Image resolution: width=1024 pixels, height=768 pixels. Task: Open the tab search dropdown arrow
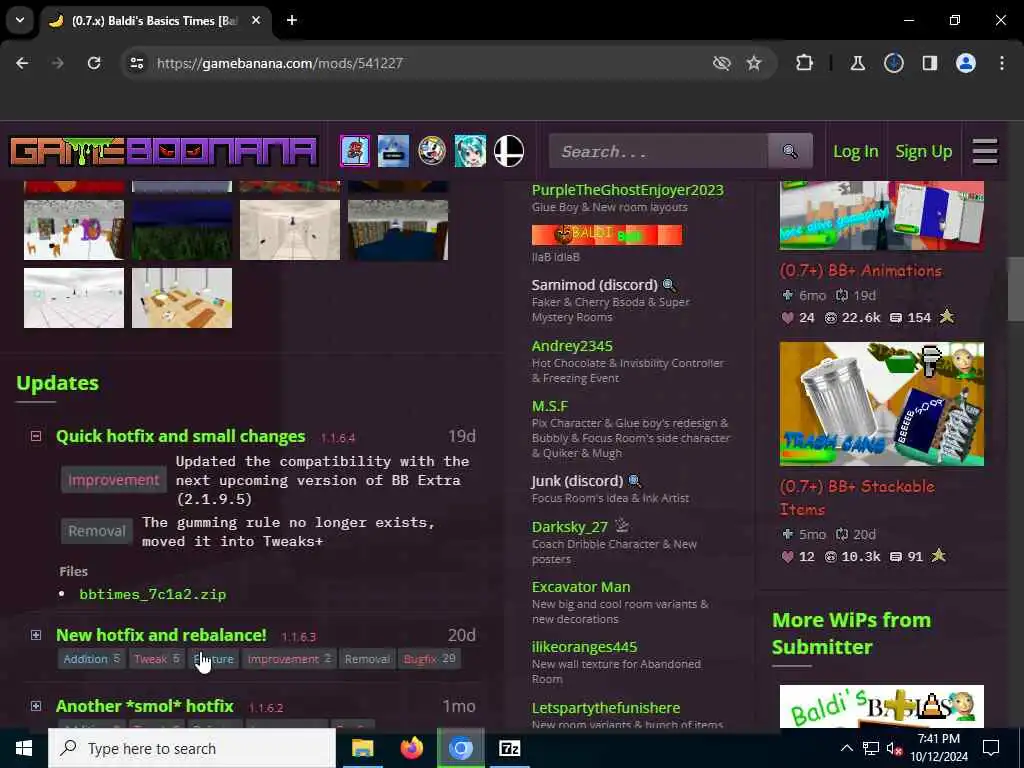click(x=20, y=20)
